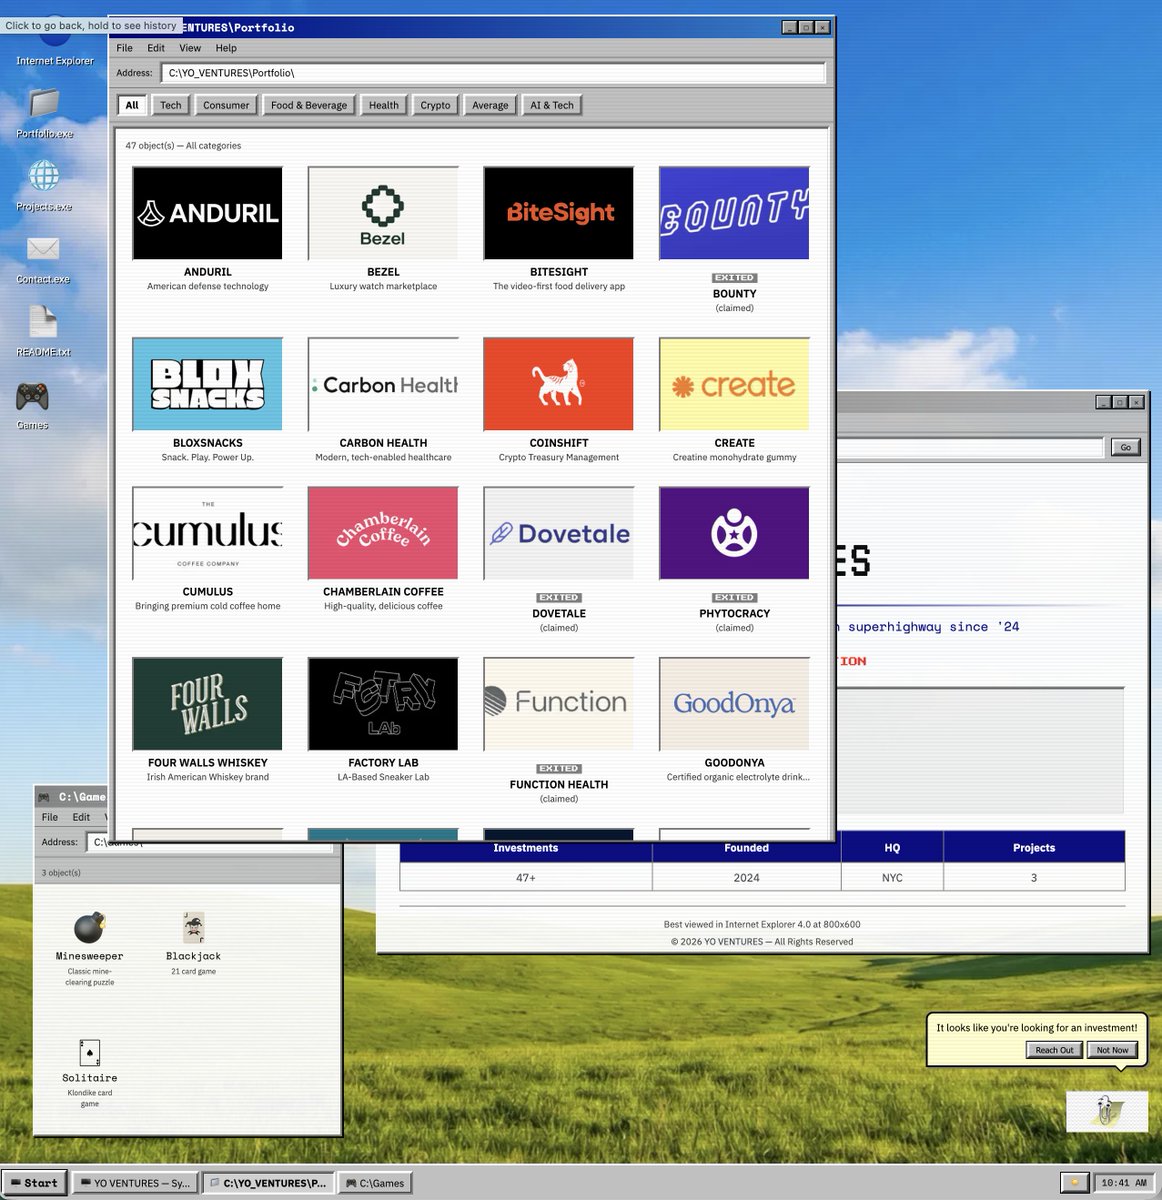
Task: Click Not Now in the assistant bubble
Action: pos(1112,1050)
